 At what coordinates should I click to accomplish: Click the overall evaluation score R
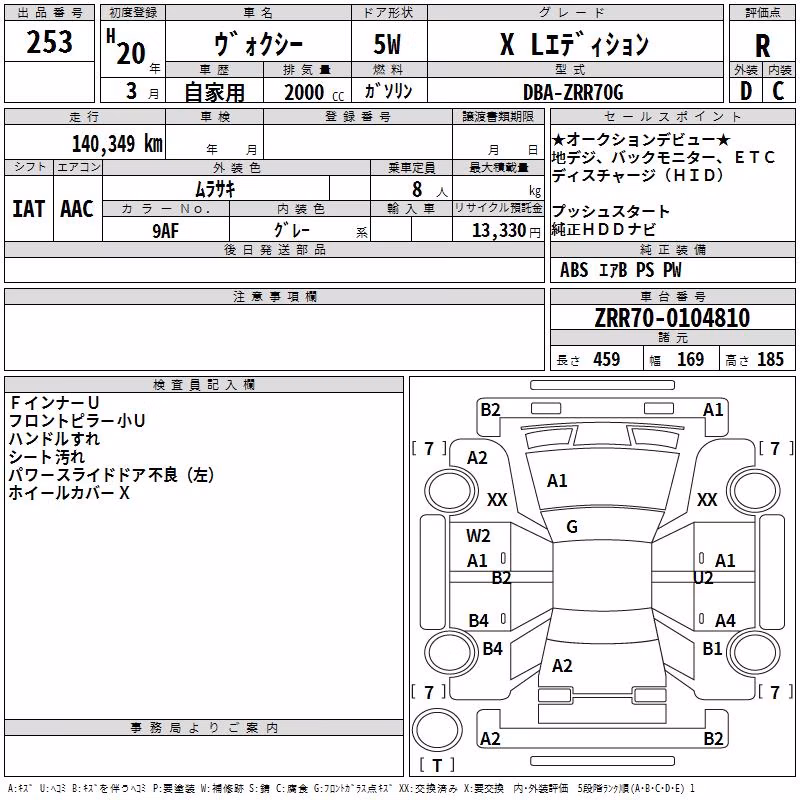pos(762,46)
